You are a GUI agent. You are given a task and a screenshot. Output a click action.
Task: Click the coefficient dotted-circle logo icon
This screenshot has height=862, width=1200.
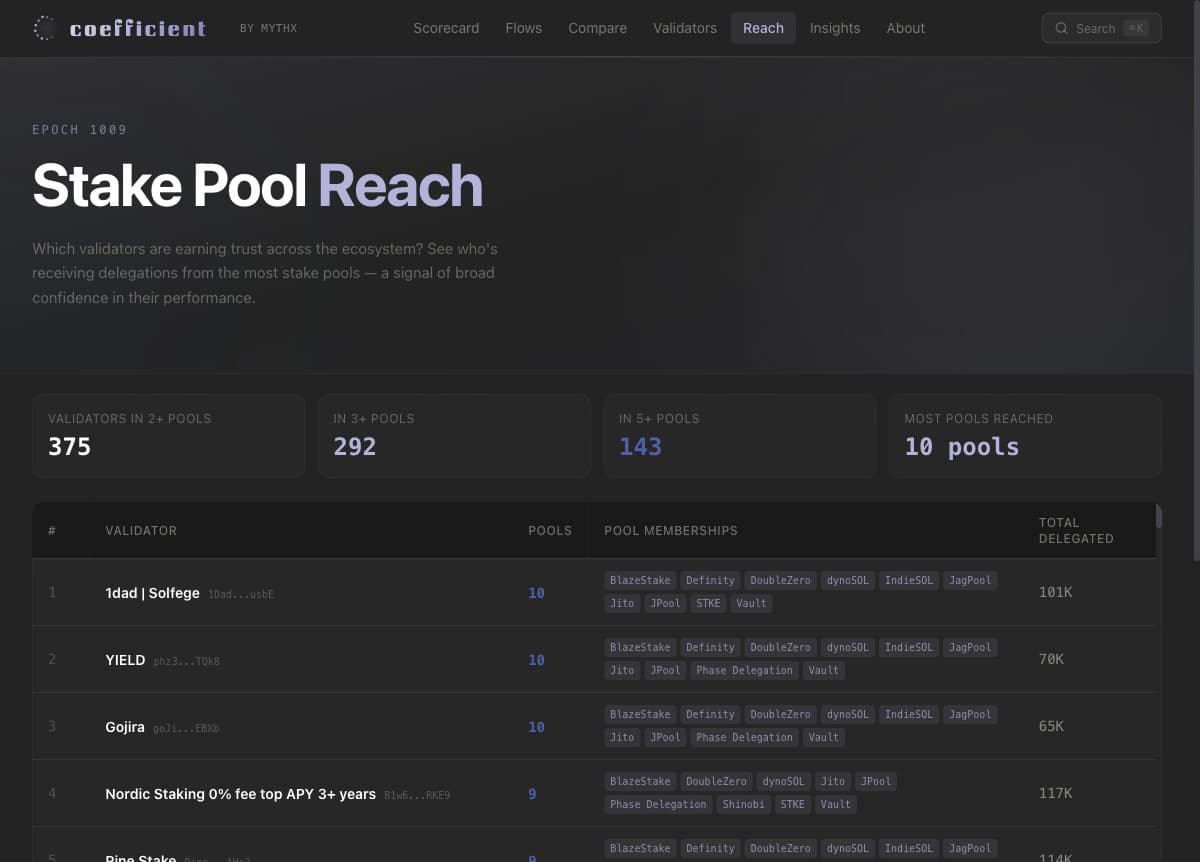pos(44,28)
